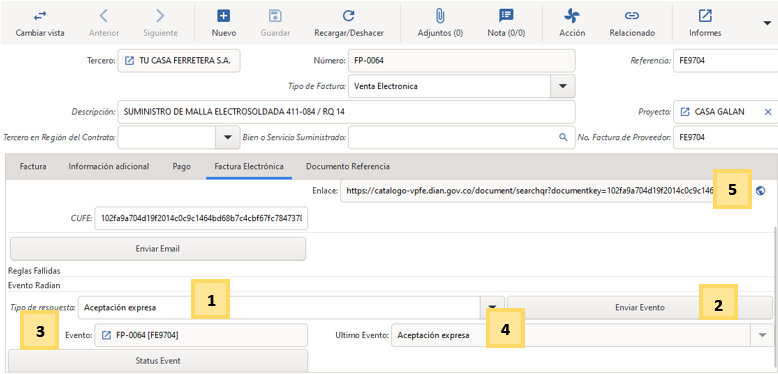Switch to Documento Referencia tab
The width and height of the screenshot is (778, 374).
(x=348, y=167)
